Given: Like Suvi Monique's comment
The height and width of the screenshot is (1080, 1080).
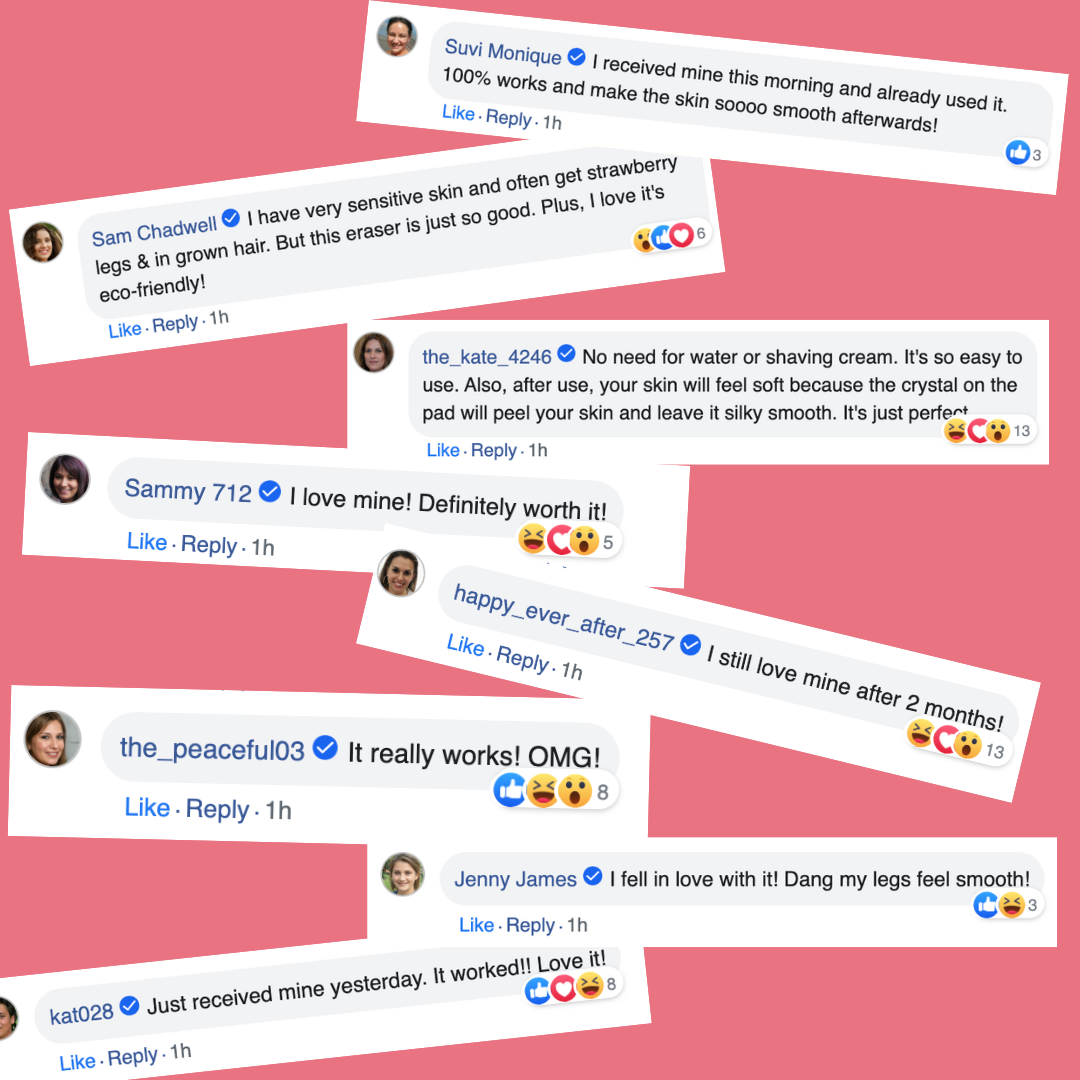Looking at the screenshot, I should tap(459, 113).
